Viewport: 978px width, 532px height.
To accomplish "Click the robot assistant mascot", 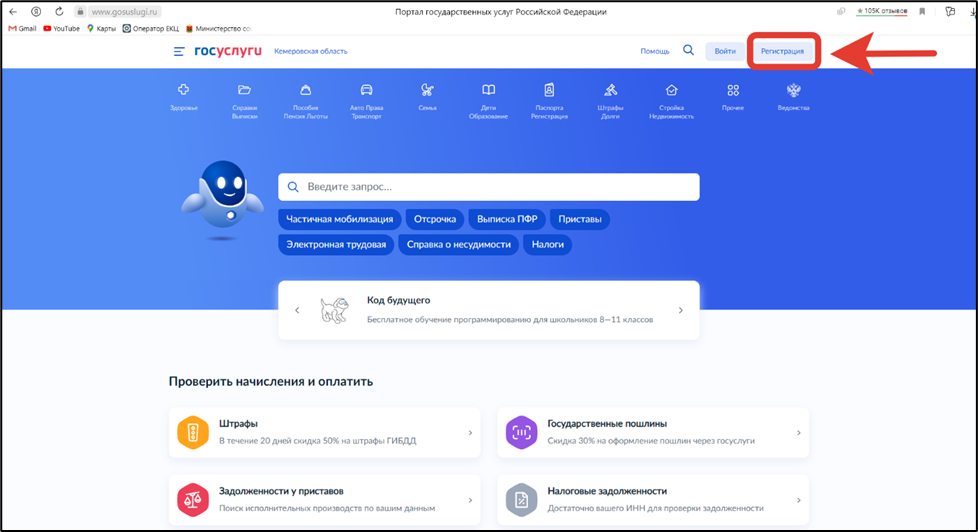I will tap(223, 198).
